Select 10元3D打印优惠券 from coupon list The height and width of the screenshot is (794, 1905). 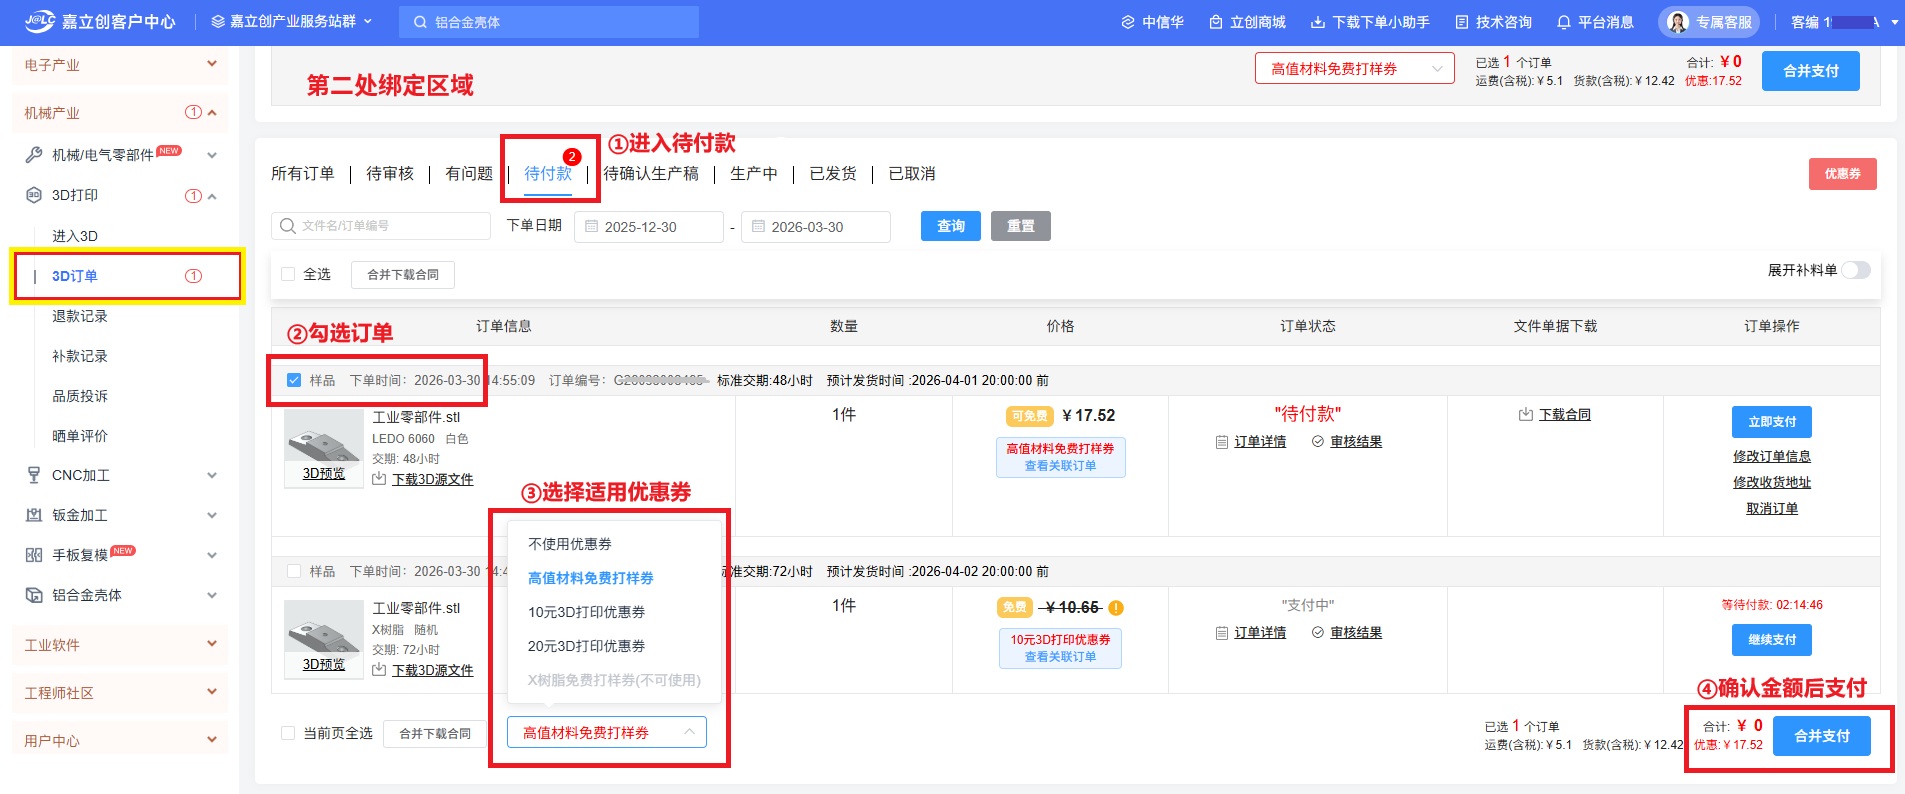(x=586, y=612)
